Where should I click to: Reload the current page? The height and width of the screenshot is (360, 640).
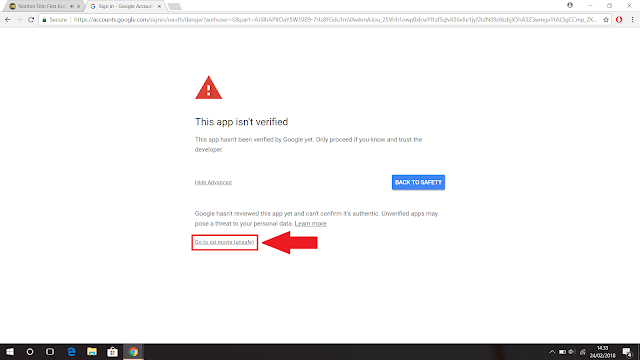tap(31, 20)
